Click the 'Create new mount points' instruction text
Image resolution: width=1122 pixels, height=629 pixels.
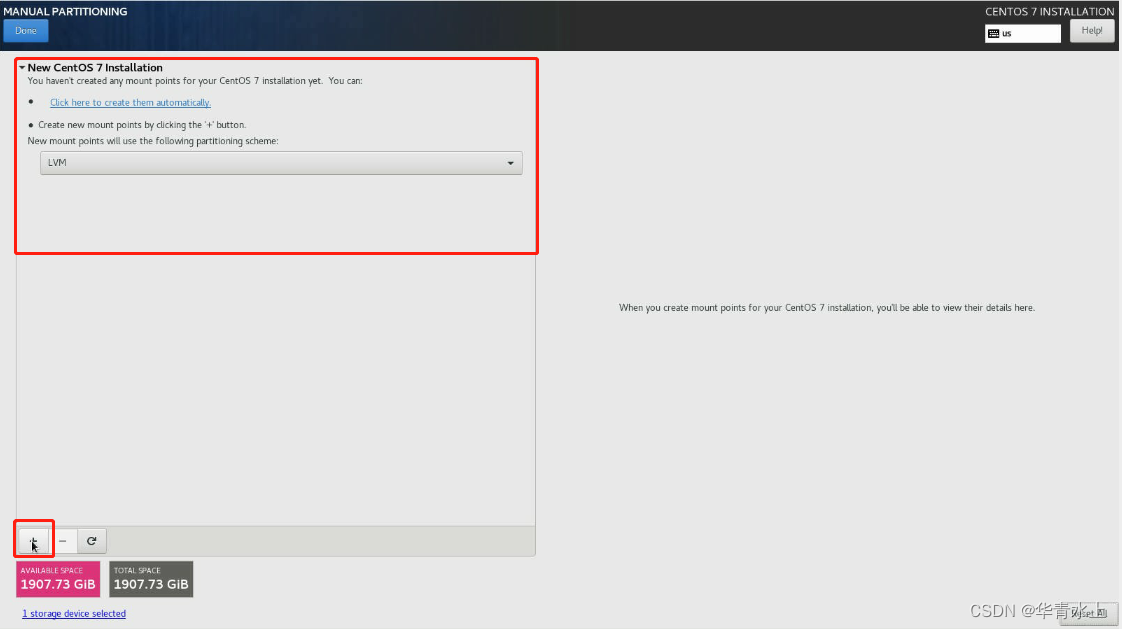[x=142, y=125]
